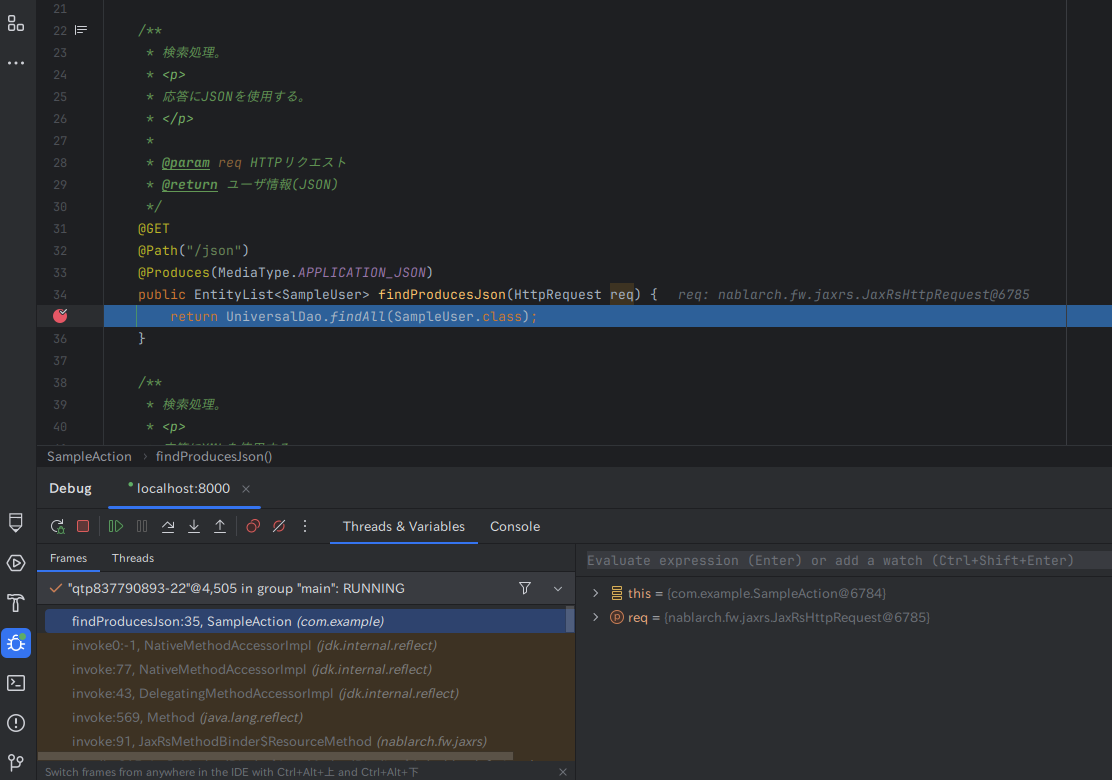The width and height of the screenshot is (1112, 780).
Task: Expand the this variable
Action: tap(594, 592)
